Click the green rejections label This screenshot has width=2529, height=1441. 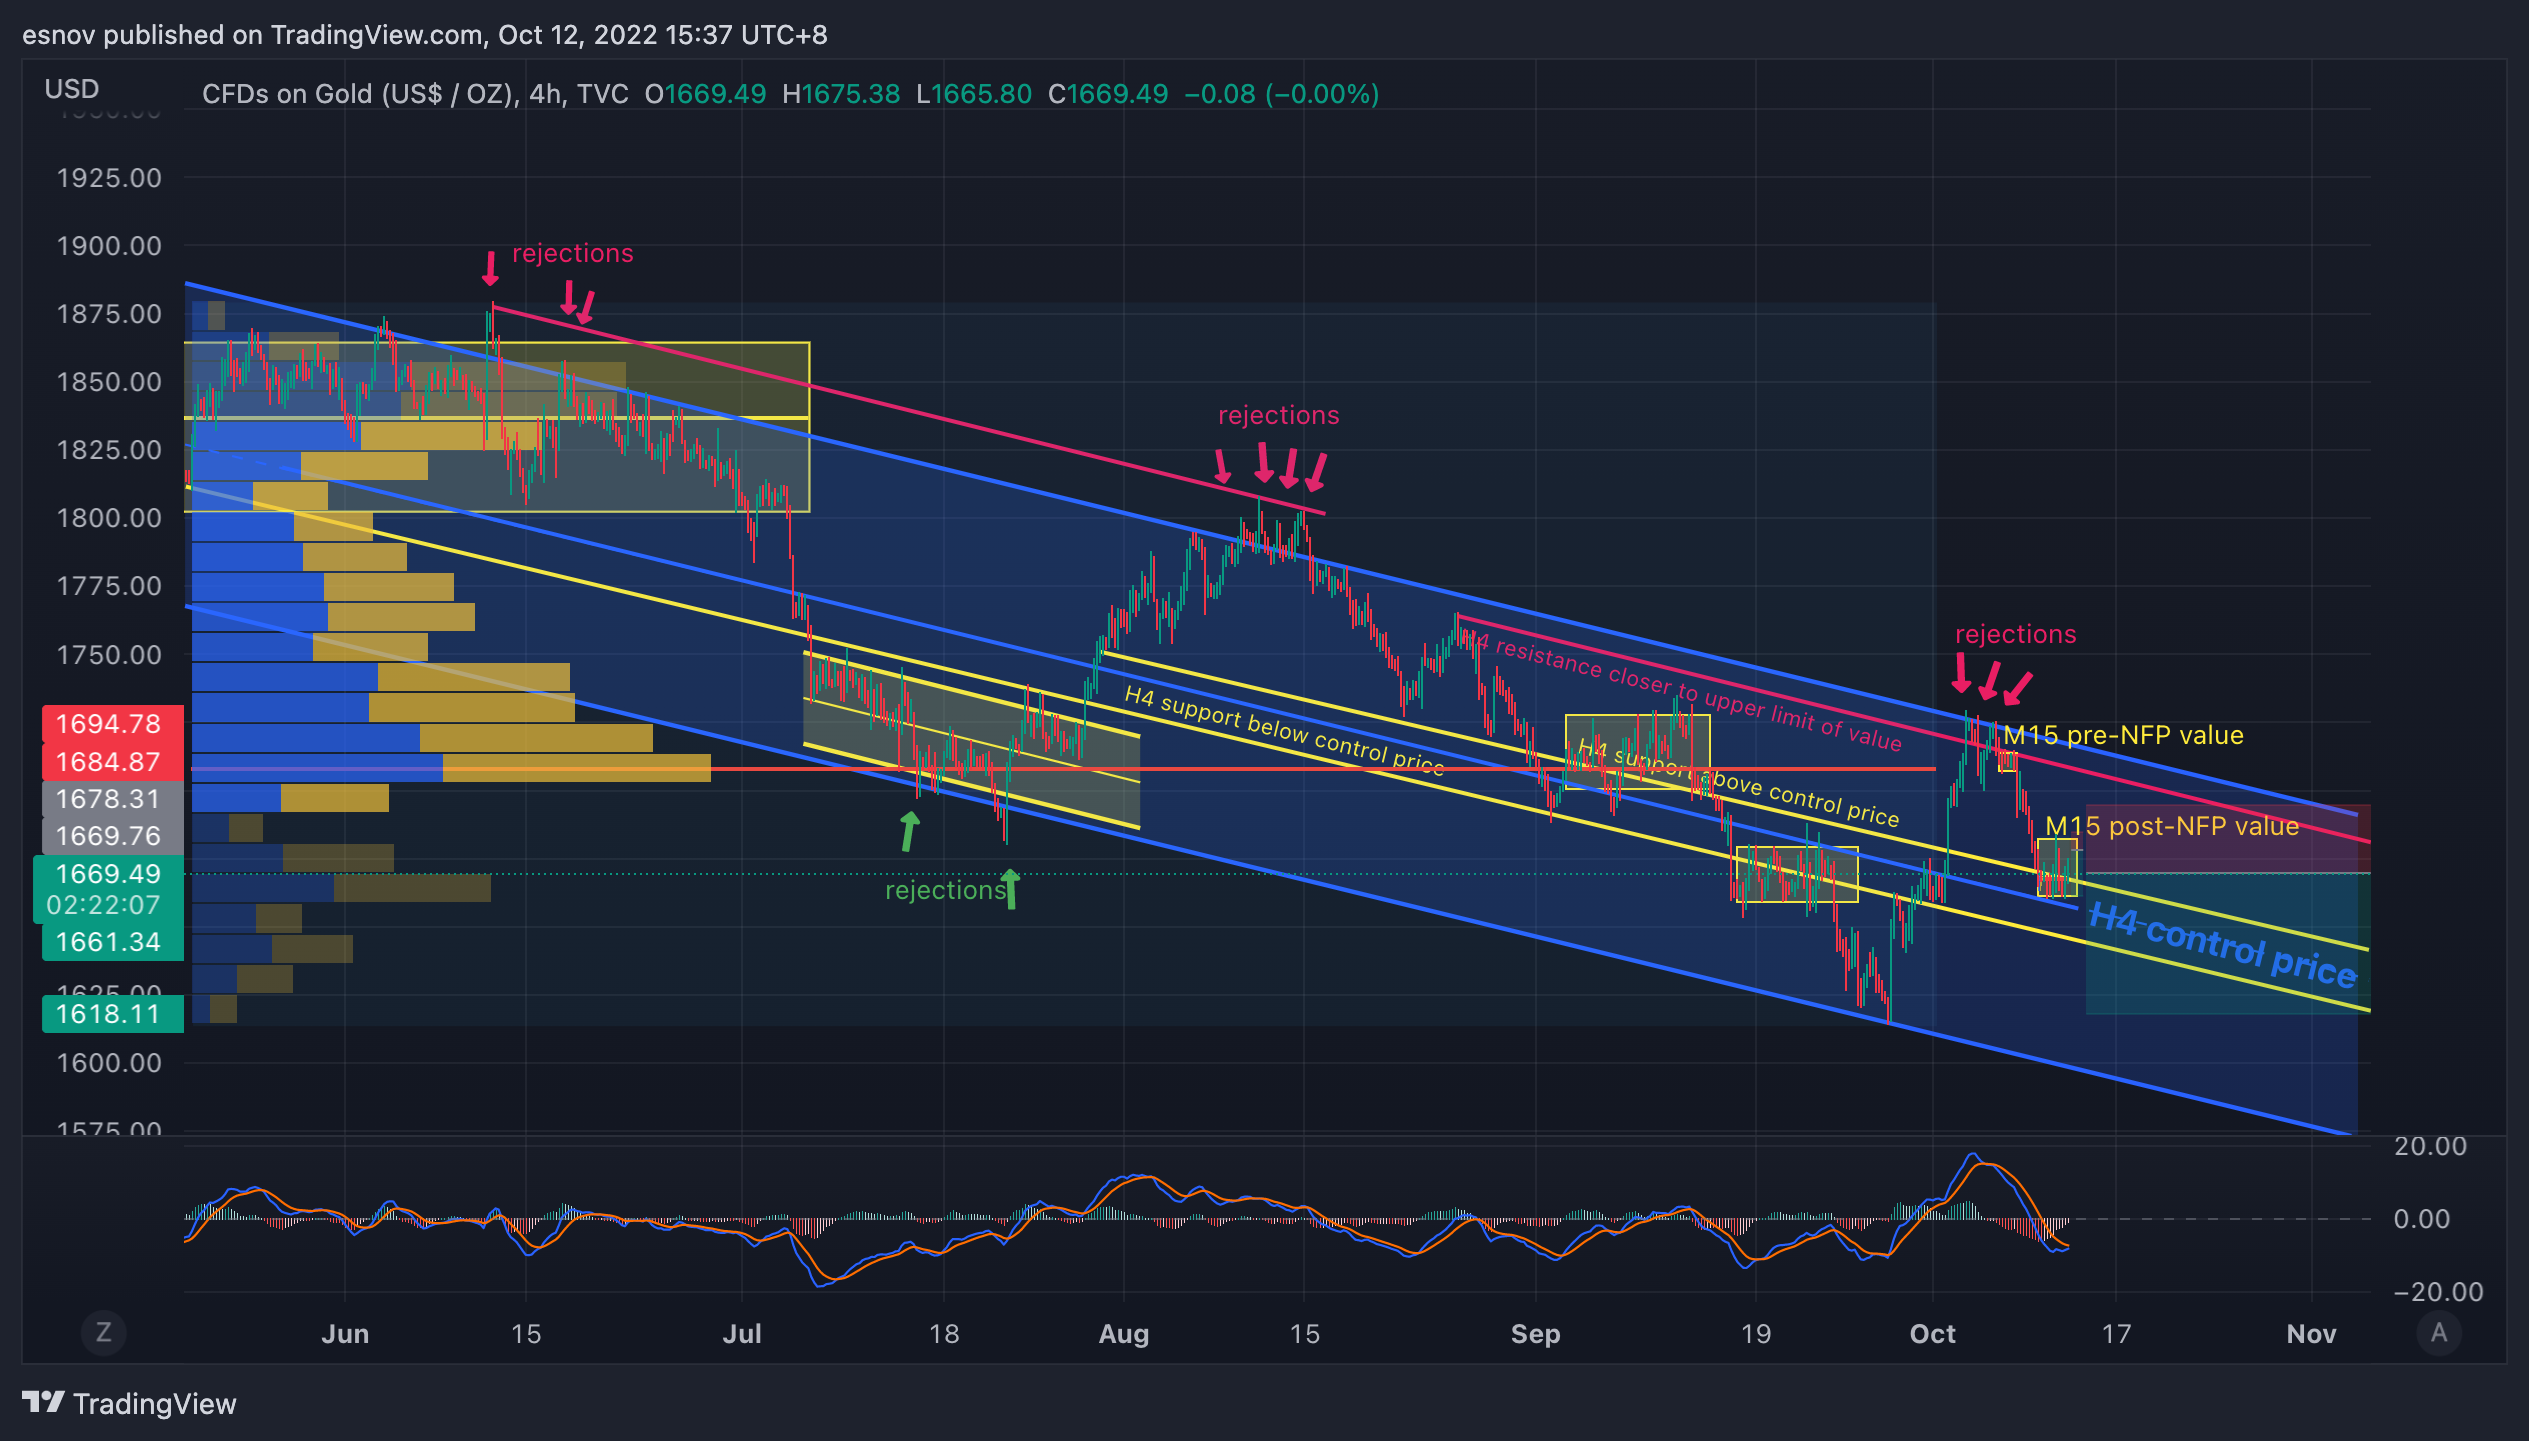[945, 890]
